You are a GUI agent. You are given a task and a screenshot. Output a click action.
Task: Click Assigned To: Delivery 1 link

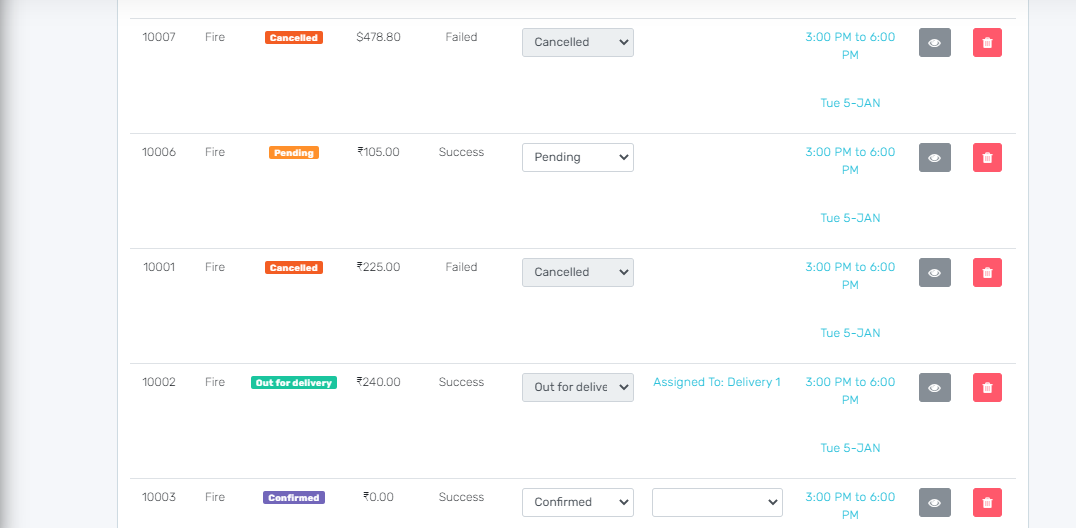tap(716, 382)
